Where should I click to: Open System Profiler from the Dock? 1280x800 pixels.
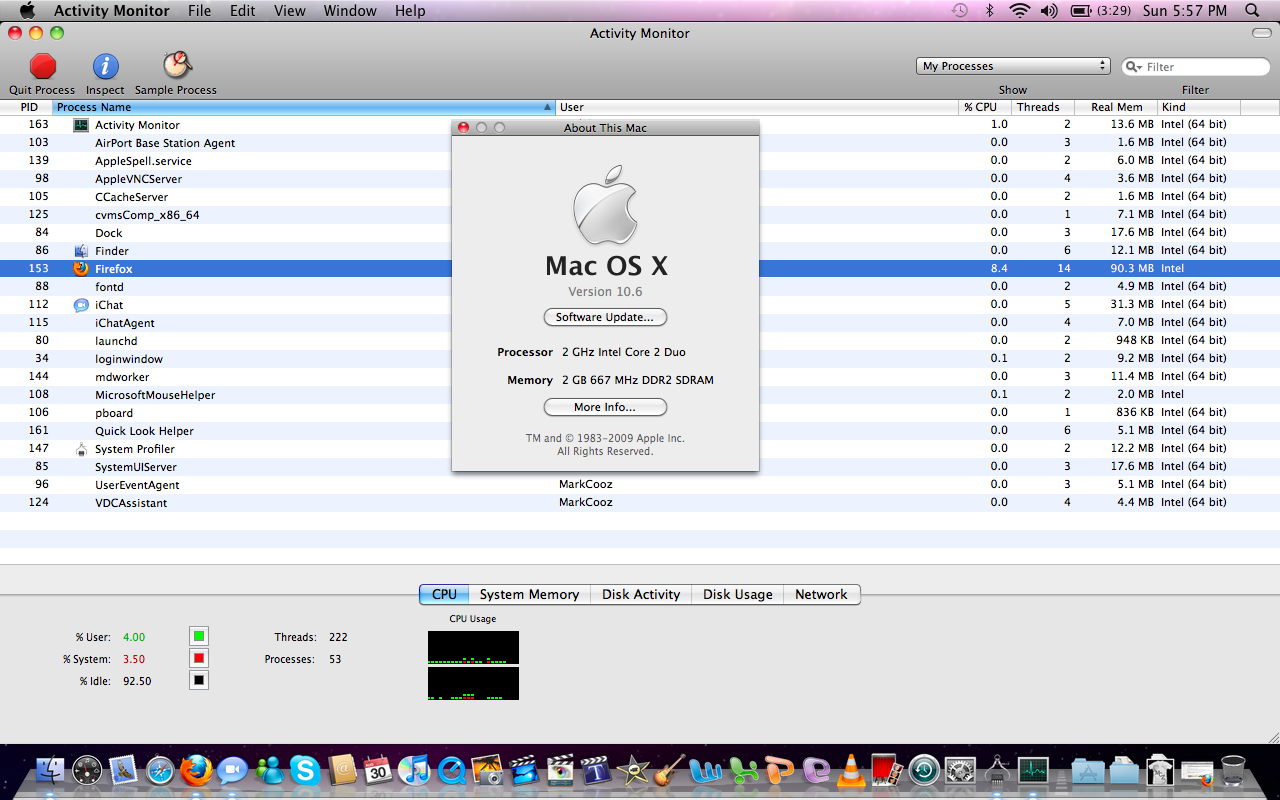point(997,770)
